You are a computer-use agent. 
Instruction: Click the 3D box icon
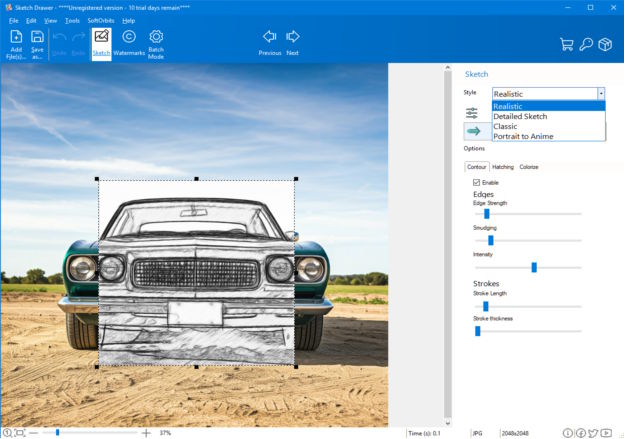[x=605, y=44]
